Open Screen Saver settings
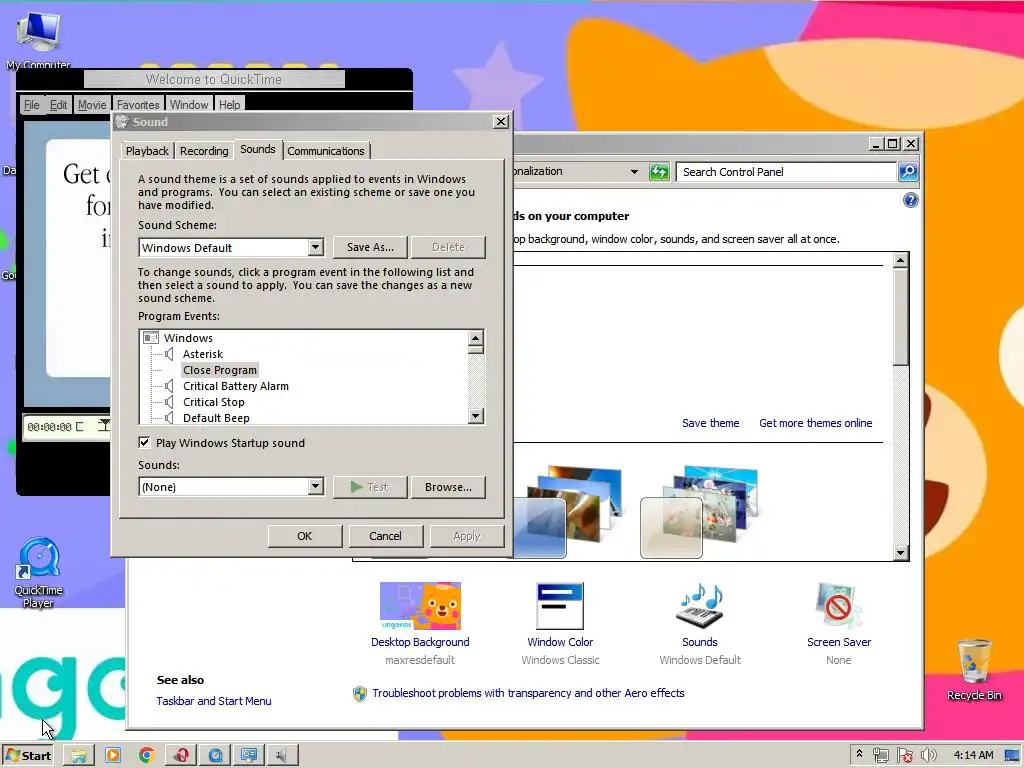The image size is (1024, 768). pyautogui.click(x=839, y=624)
